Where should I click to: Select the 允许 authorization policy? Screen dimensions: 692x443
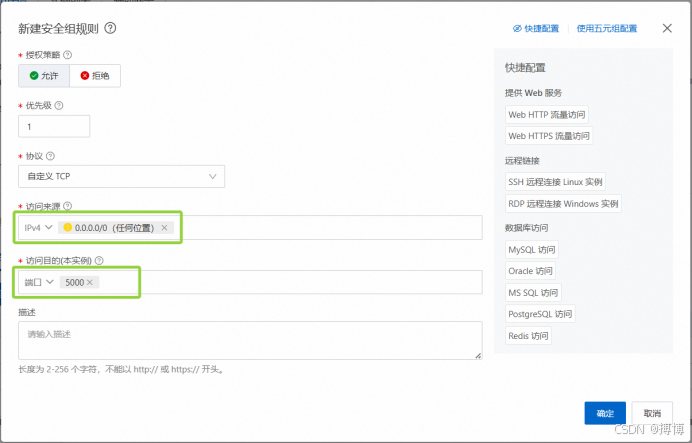[x=43, y=75]
